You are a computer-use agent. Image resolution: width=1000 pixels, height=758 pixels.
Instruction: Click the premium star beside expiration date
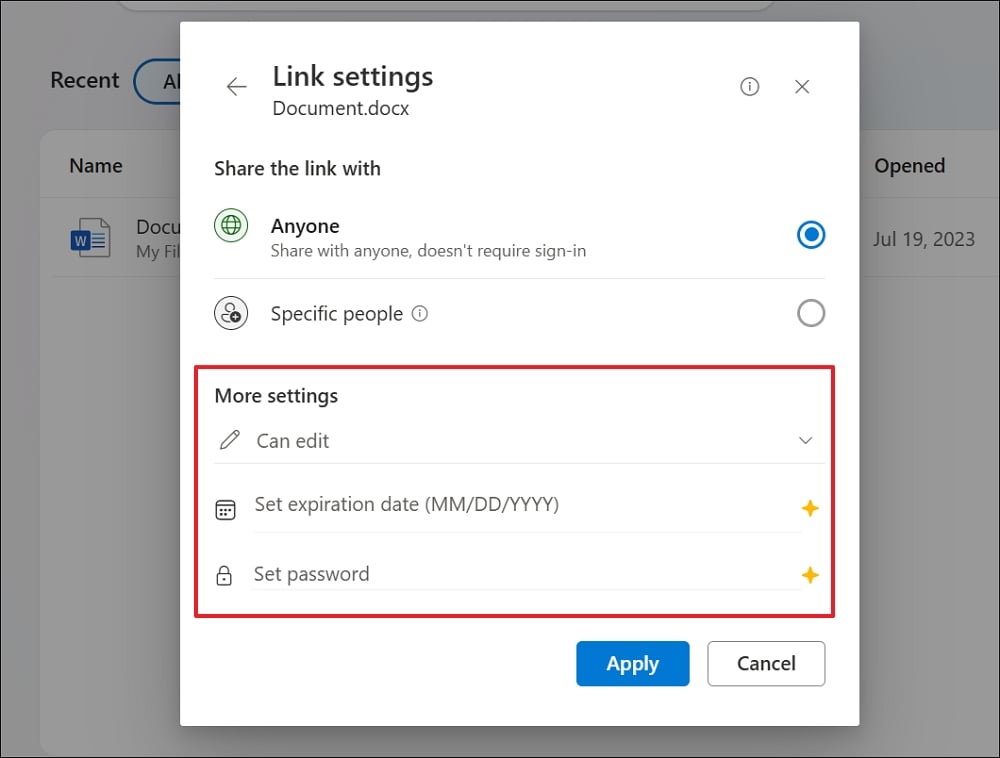point(810,508)
